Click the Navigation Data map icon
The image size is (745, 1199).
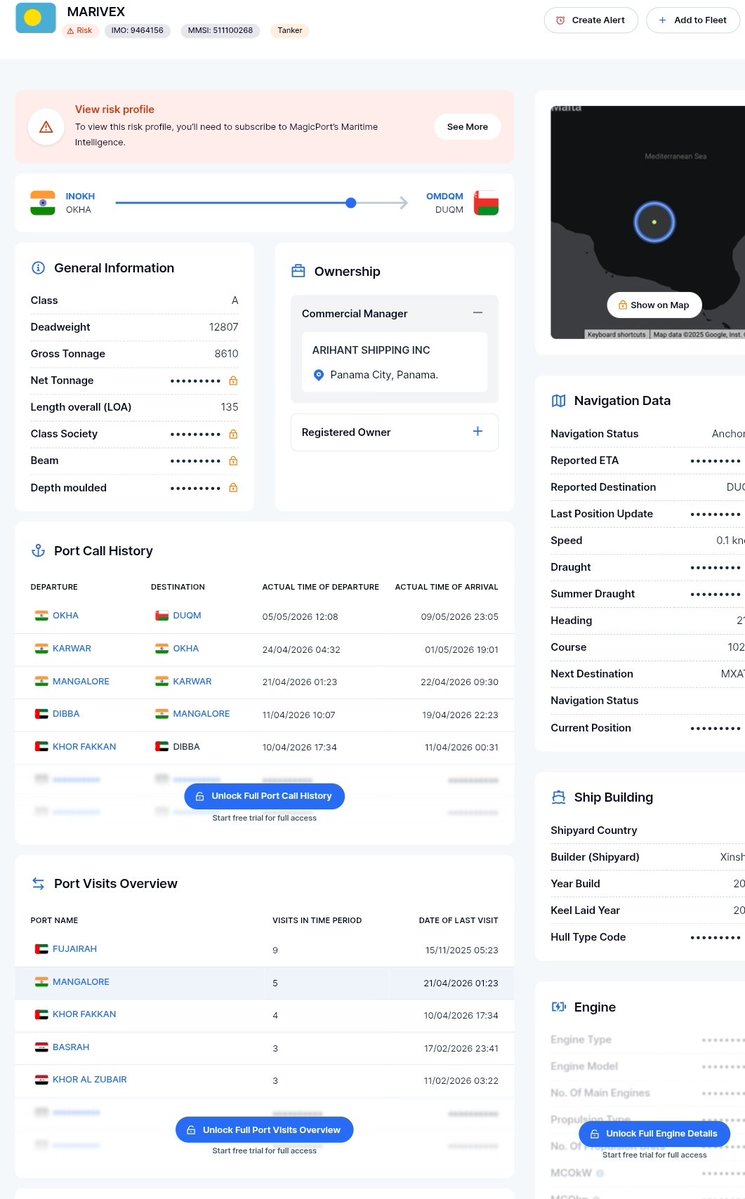(558, 401)
